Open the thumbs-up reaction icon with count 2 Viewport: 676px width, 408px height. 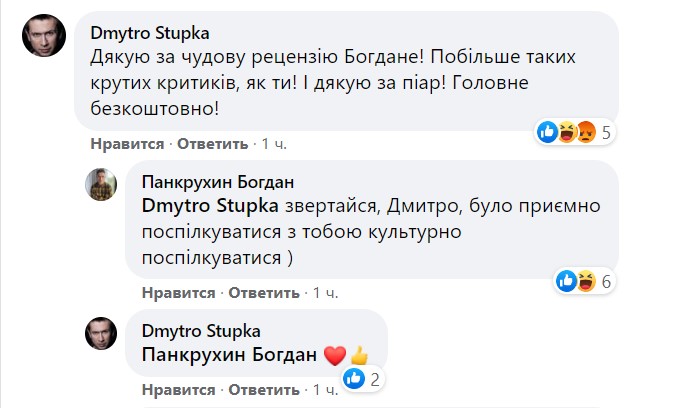click(x=353, y=378)
